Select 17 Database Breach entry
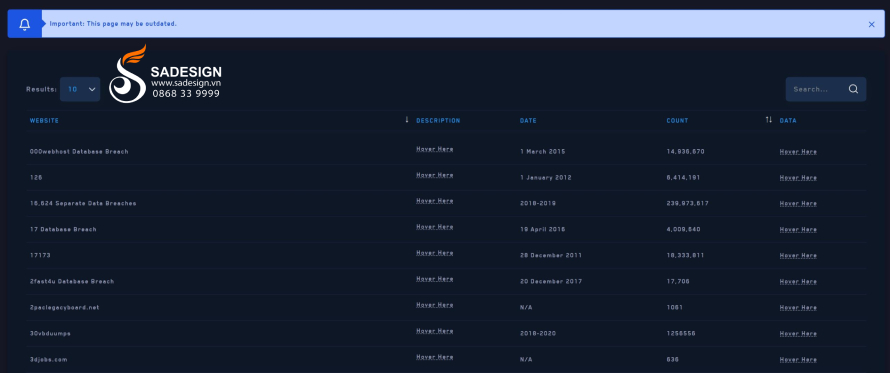The width and height of the screenshot is (890, 373). point(63,229)
